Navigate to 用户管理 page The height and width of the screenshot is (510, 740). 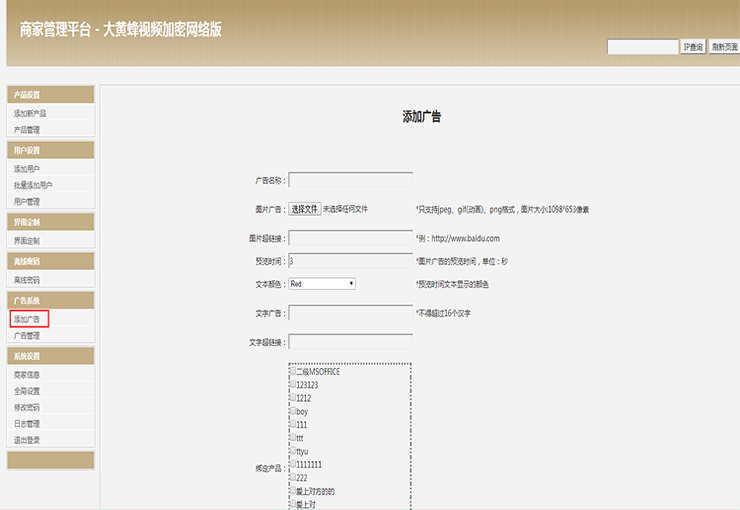coord(27,201)
